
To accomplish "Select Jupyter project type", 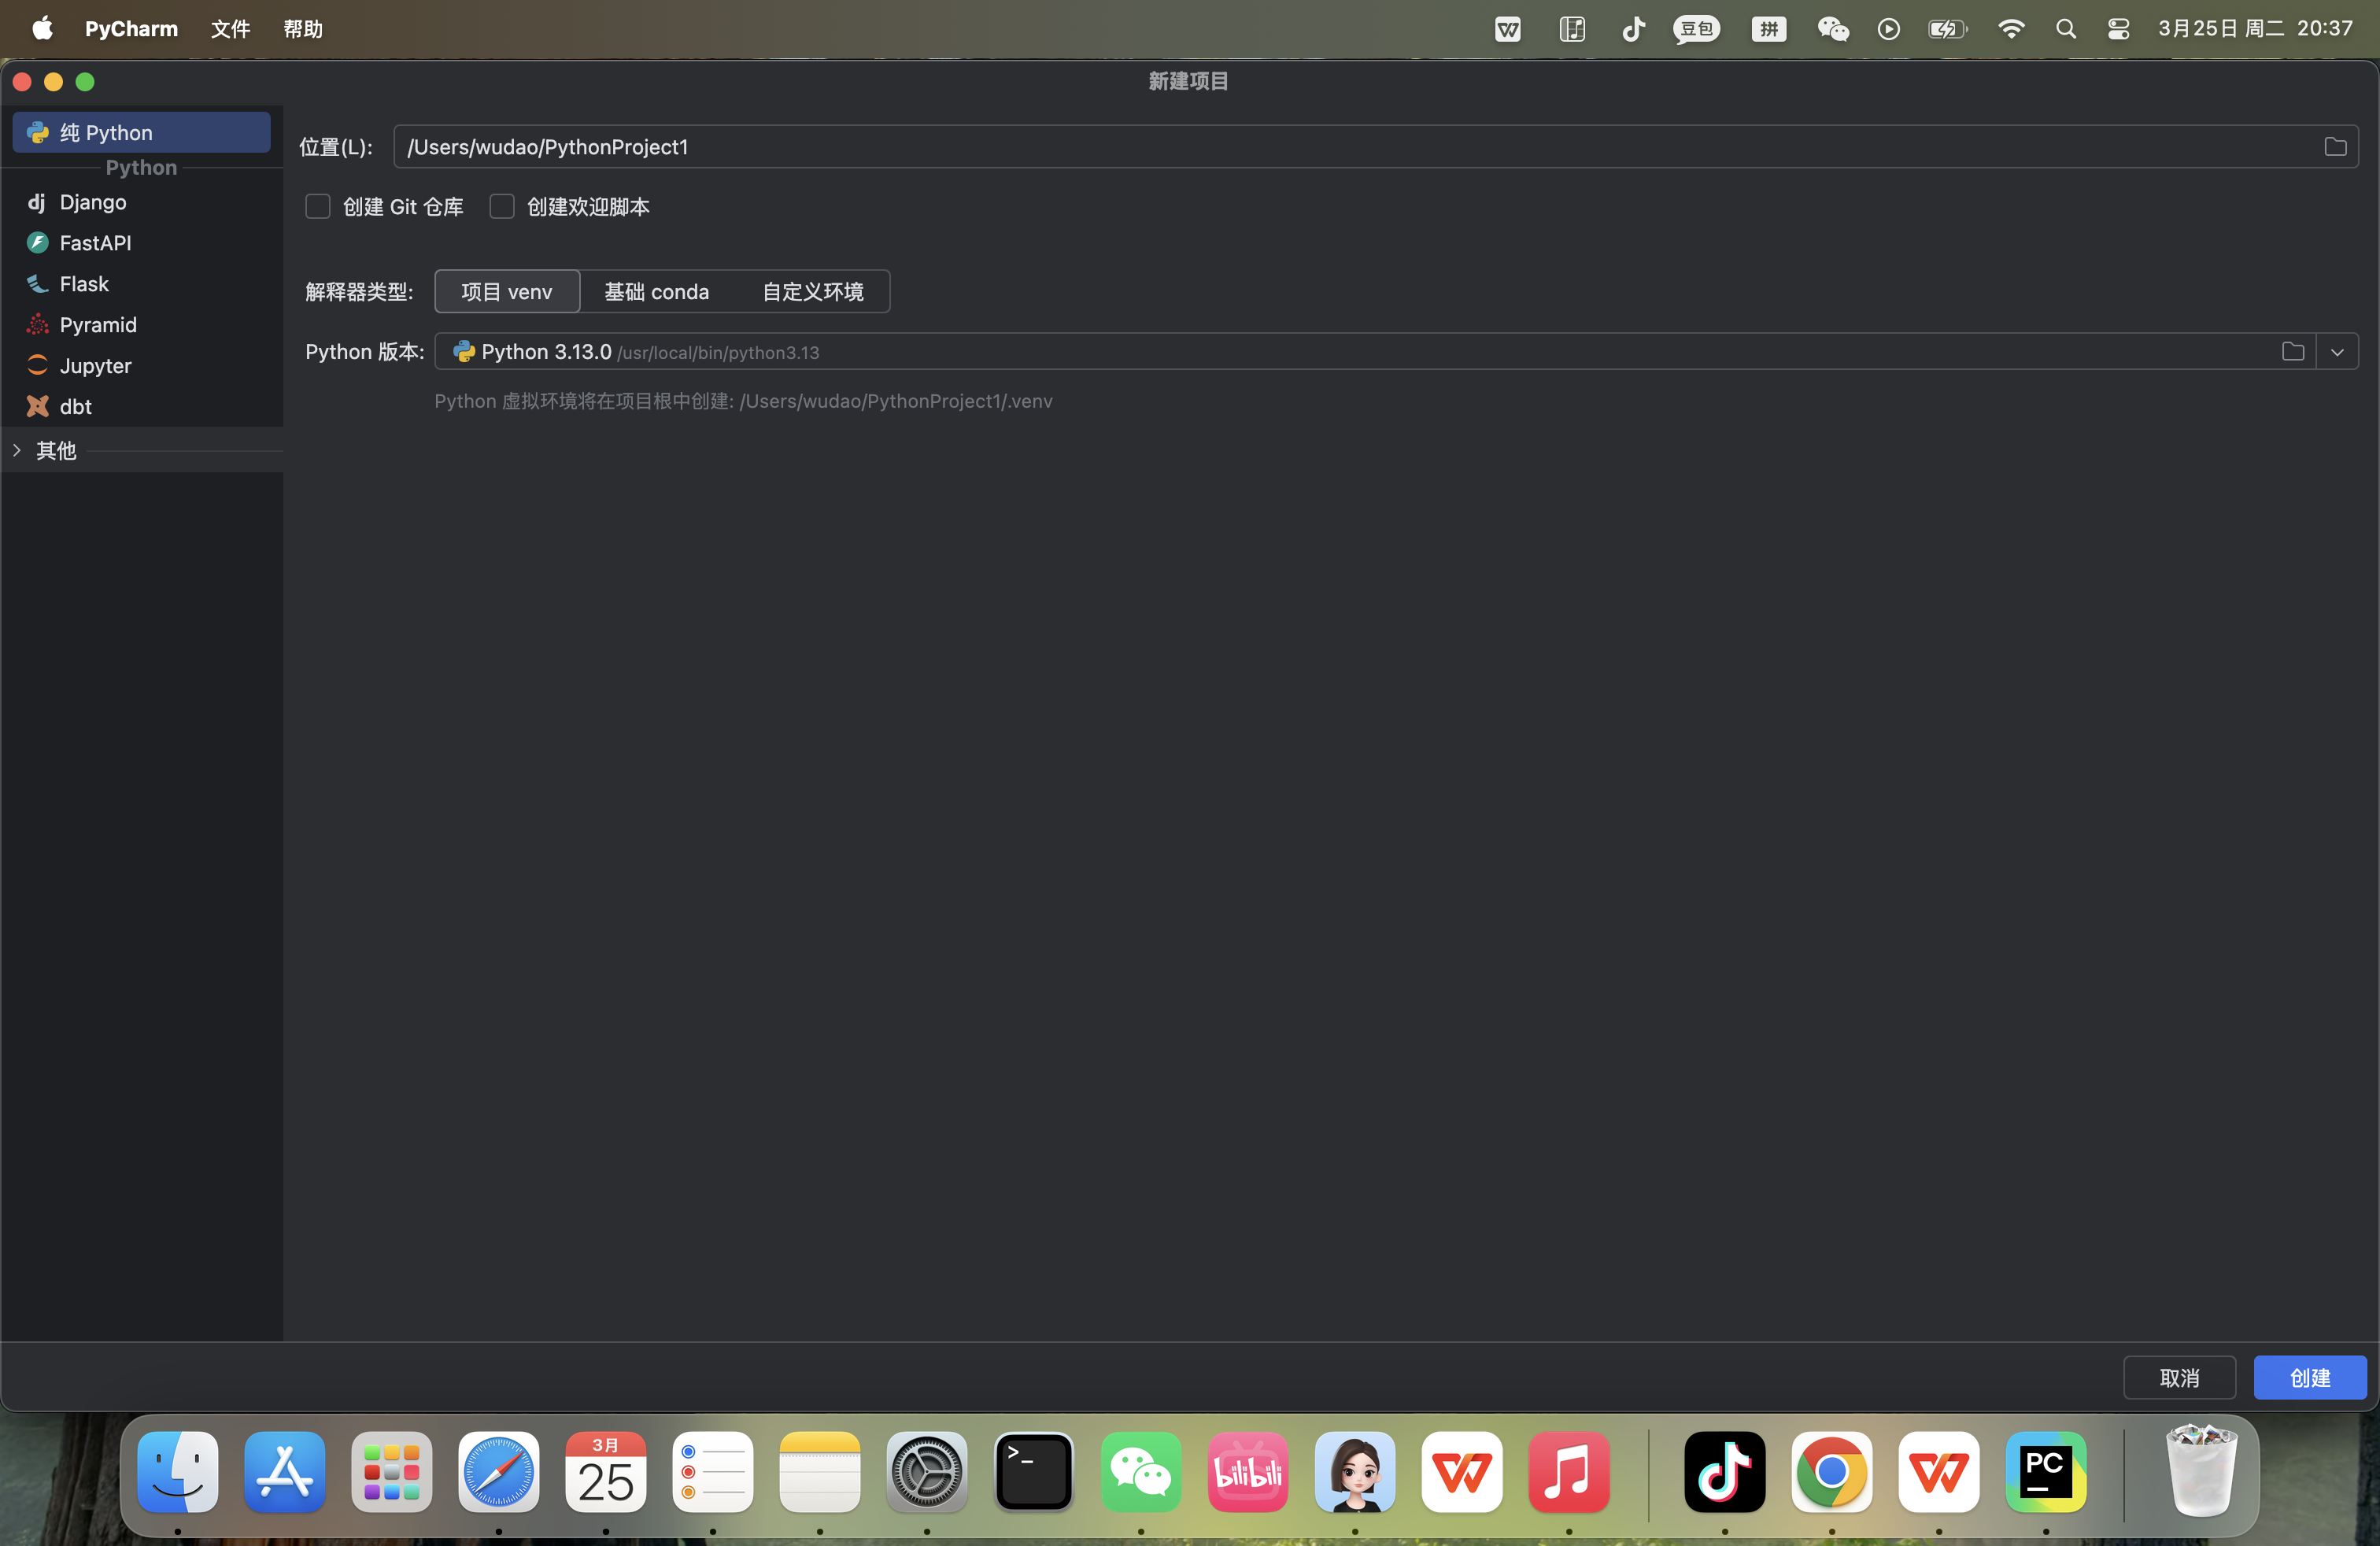I will click(x=95, y=366).
